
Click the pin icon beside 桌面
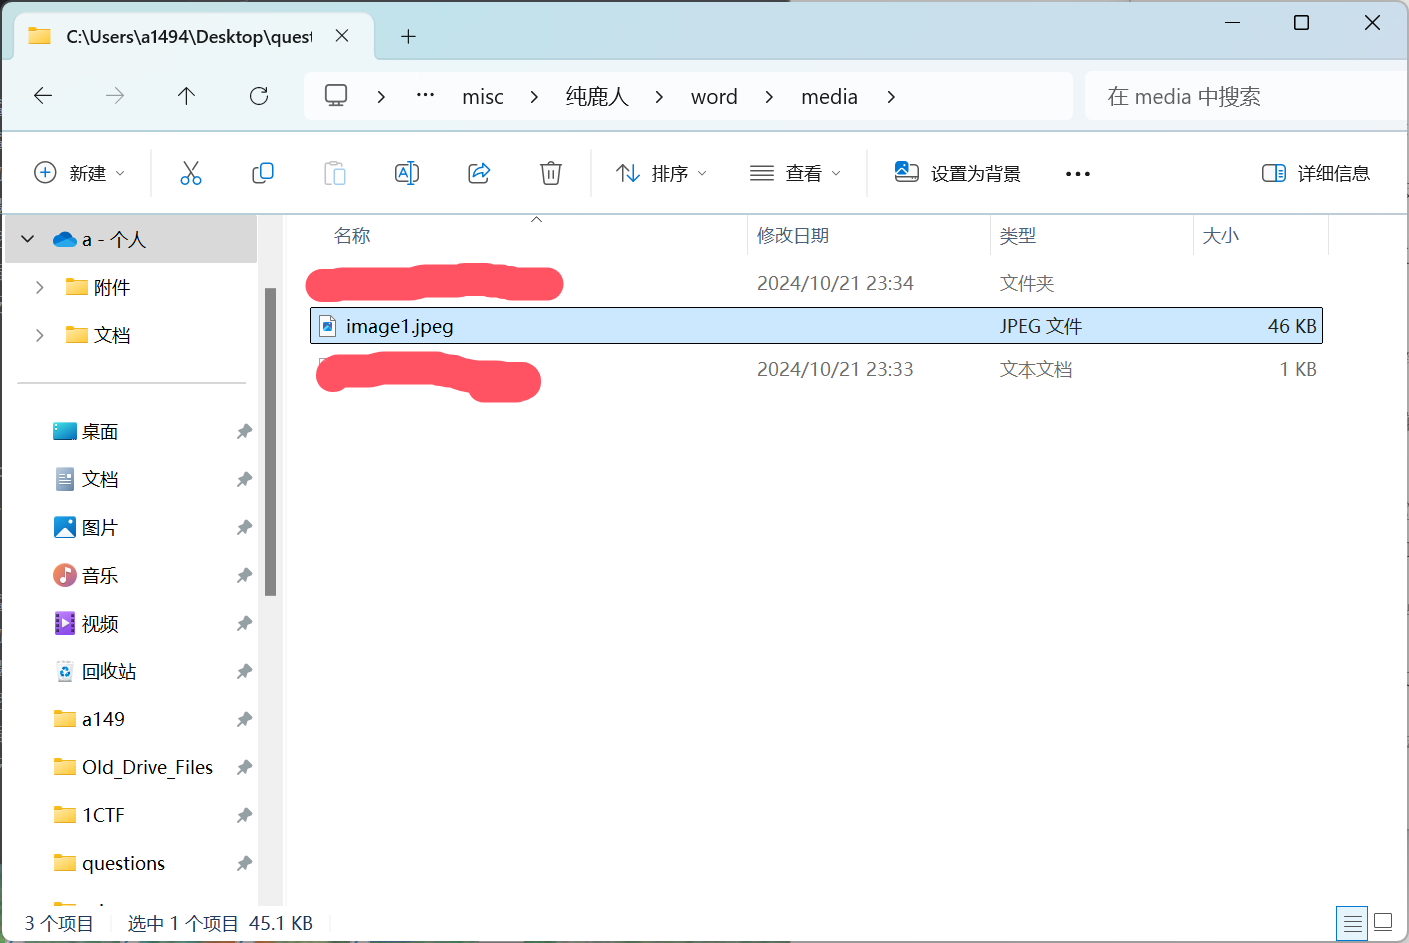click(244, 431)
